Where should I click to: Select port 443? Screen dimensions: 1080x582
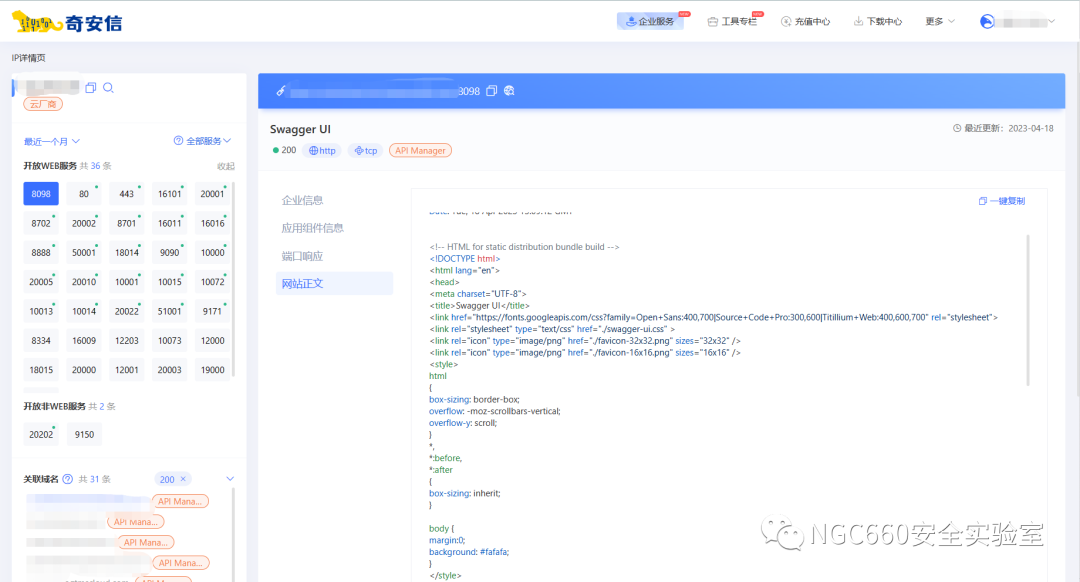point(127,194)
